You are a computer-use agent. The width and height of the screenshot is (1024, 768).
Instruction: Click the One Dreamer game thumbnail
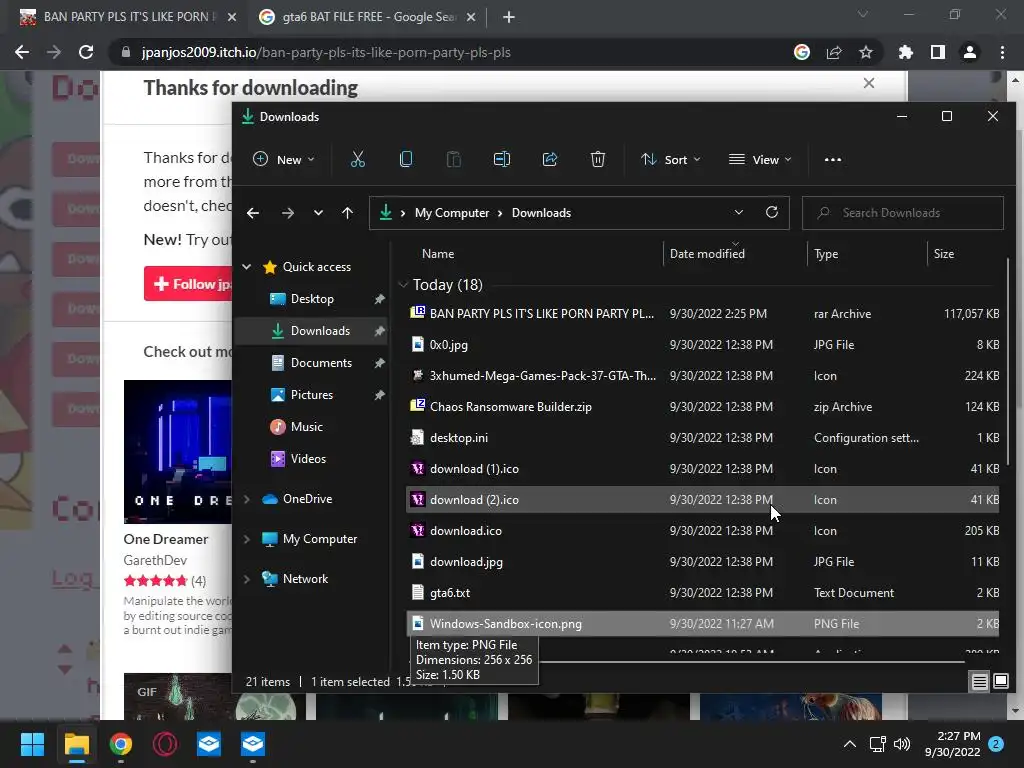click(178, 452)
